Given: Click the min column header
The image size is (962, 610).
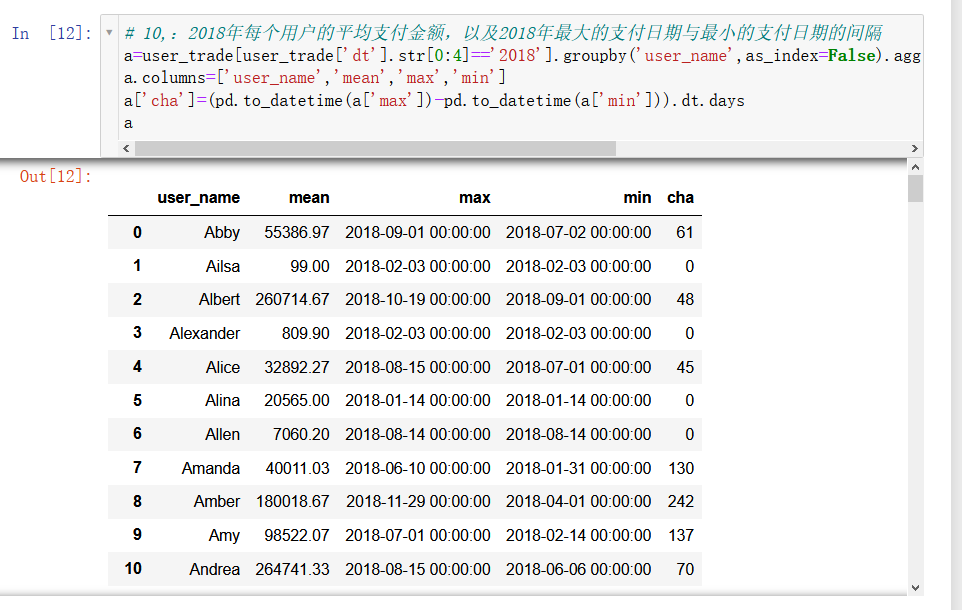Looking at the screenshot, I should pos(637,198).
